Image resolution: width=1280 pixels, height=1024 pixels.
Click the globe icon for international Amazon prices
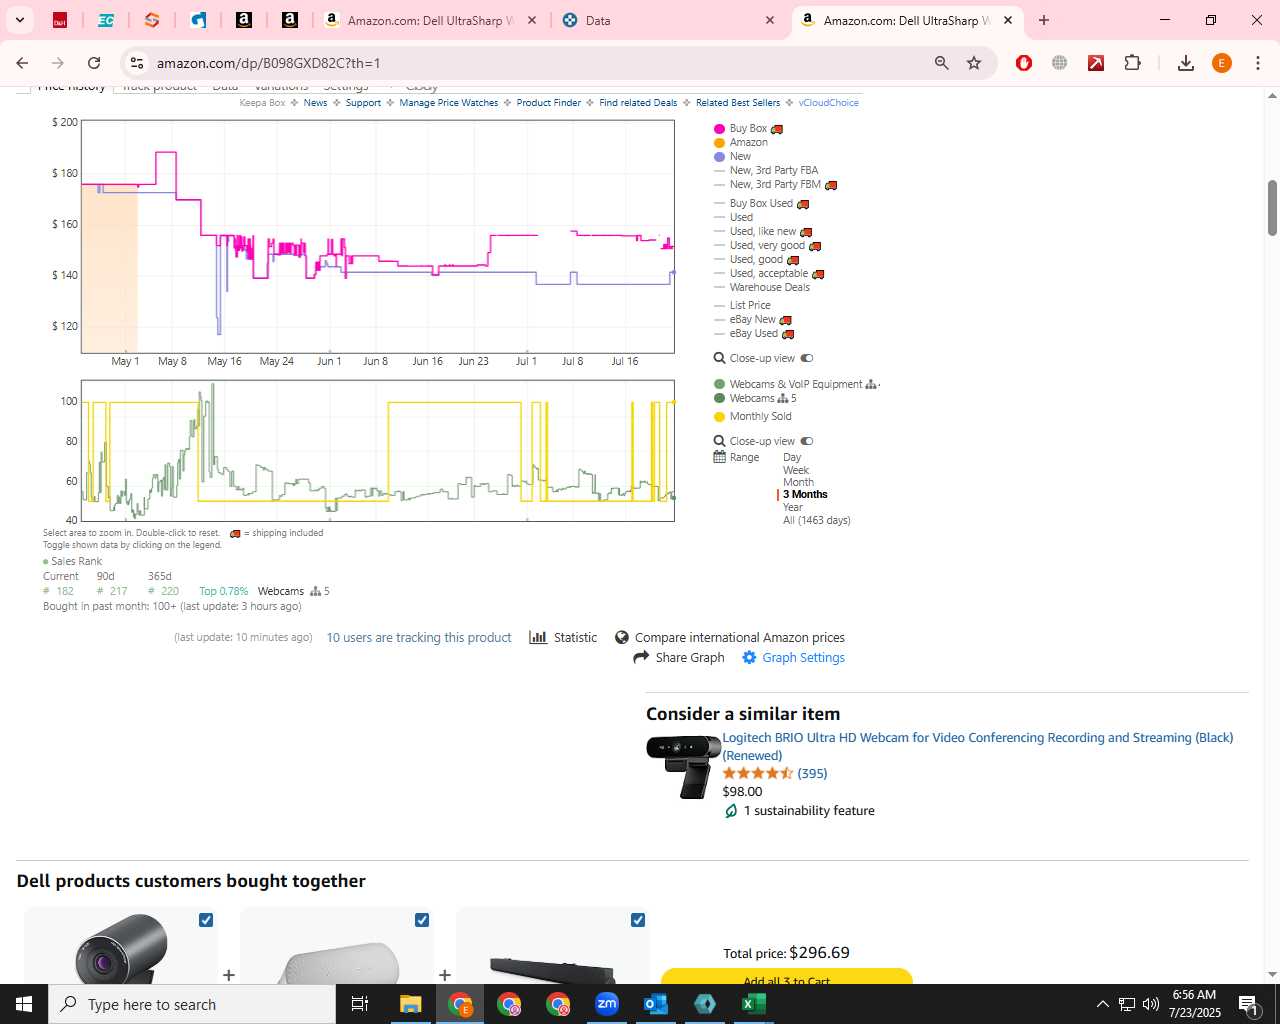coord(622,637)
